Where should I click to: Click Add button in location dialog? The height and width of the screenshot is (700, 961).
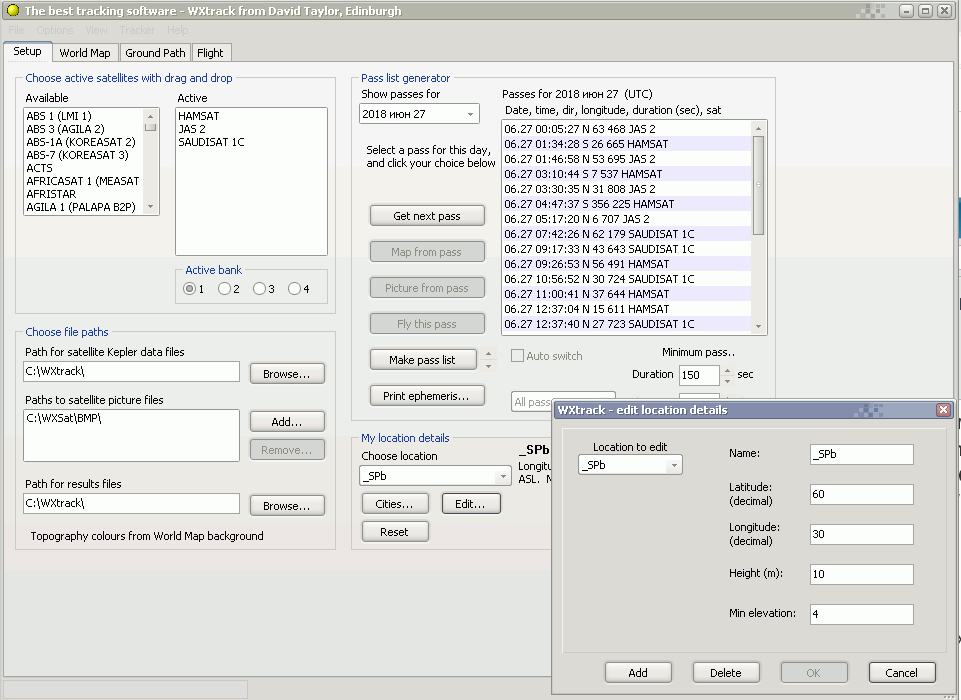point(637,673)
